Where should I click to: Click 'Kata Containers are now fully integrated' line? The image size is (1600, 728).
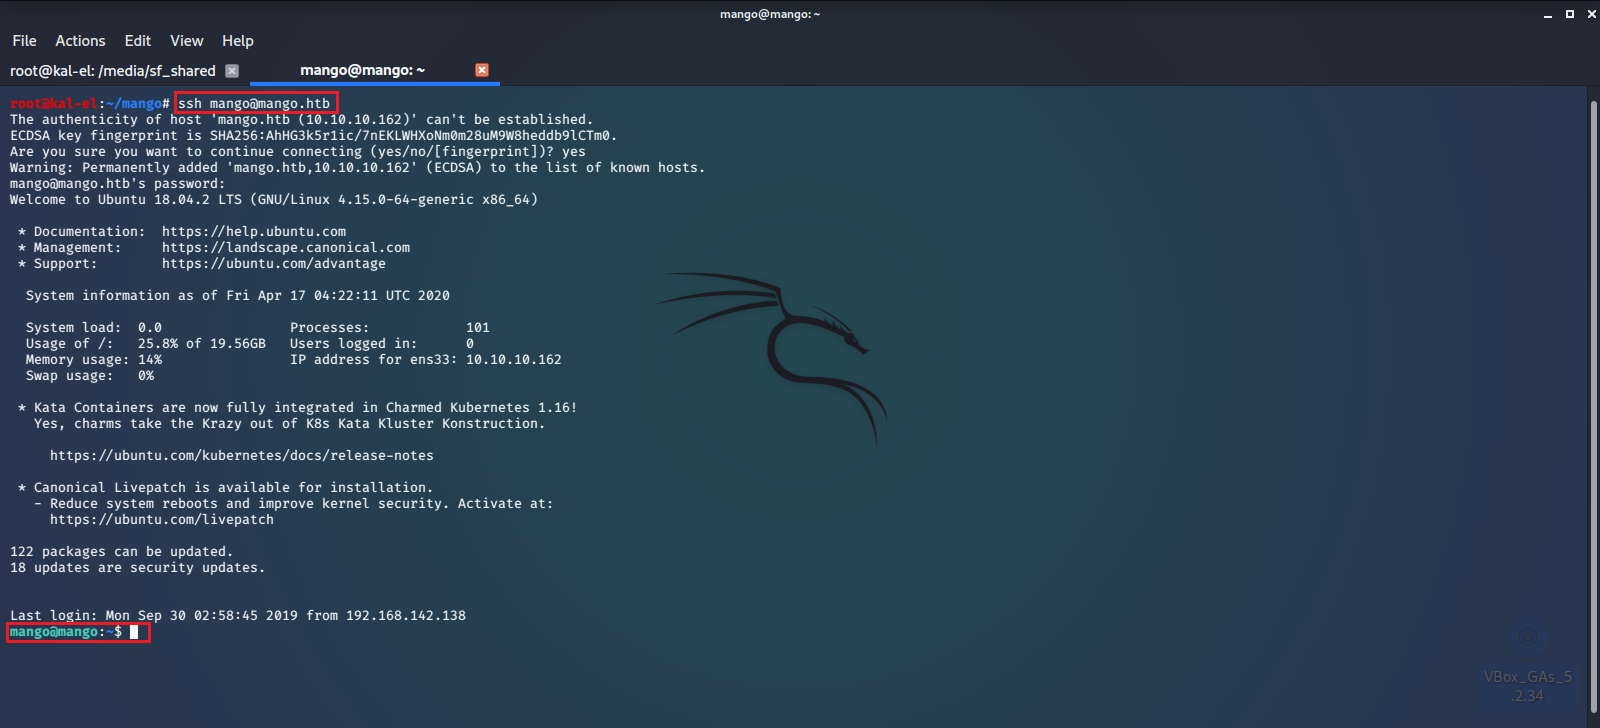298,408
